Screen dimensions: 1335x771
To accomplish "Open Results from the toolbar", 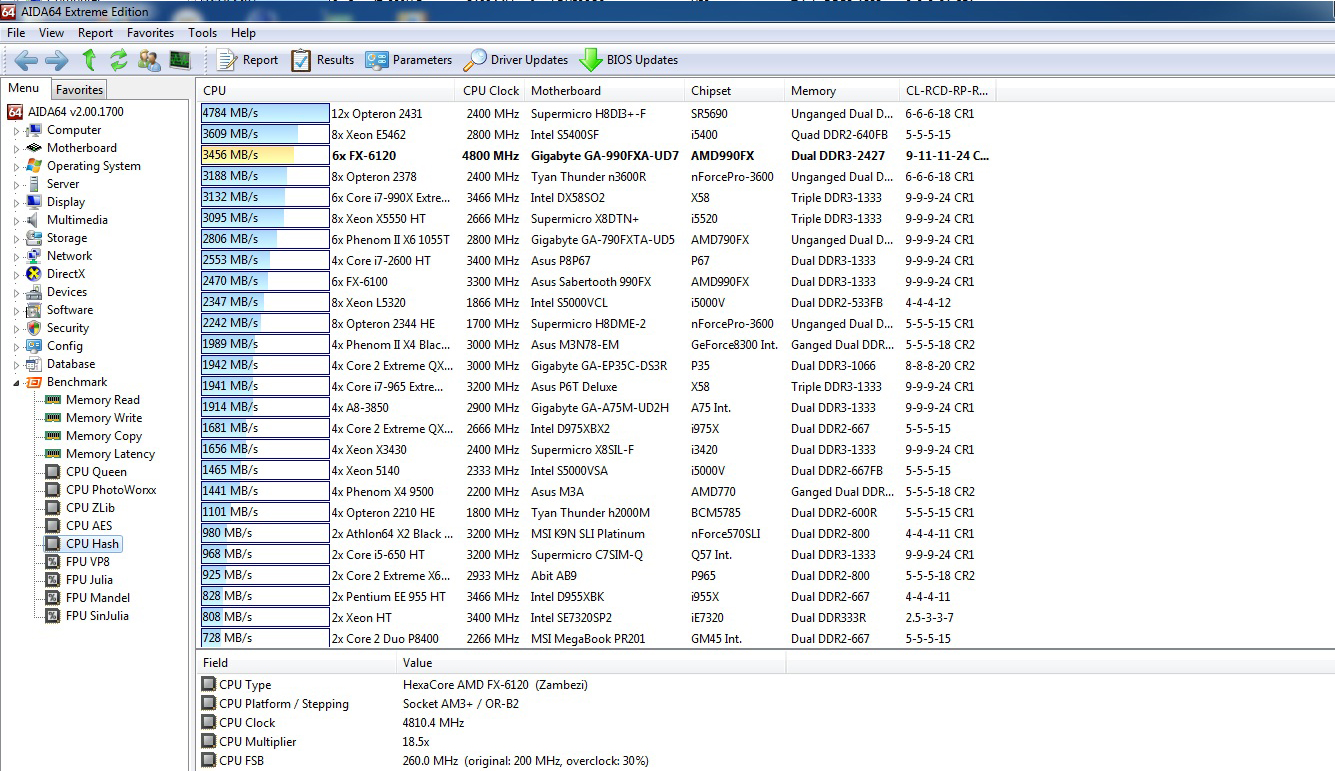I will point(322,60).
